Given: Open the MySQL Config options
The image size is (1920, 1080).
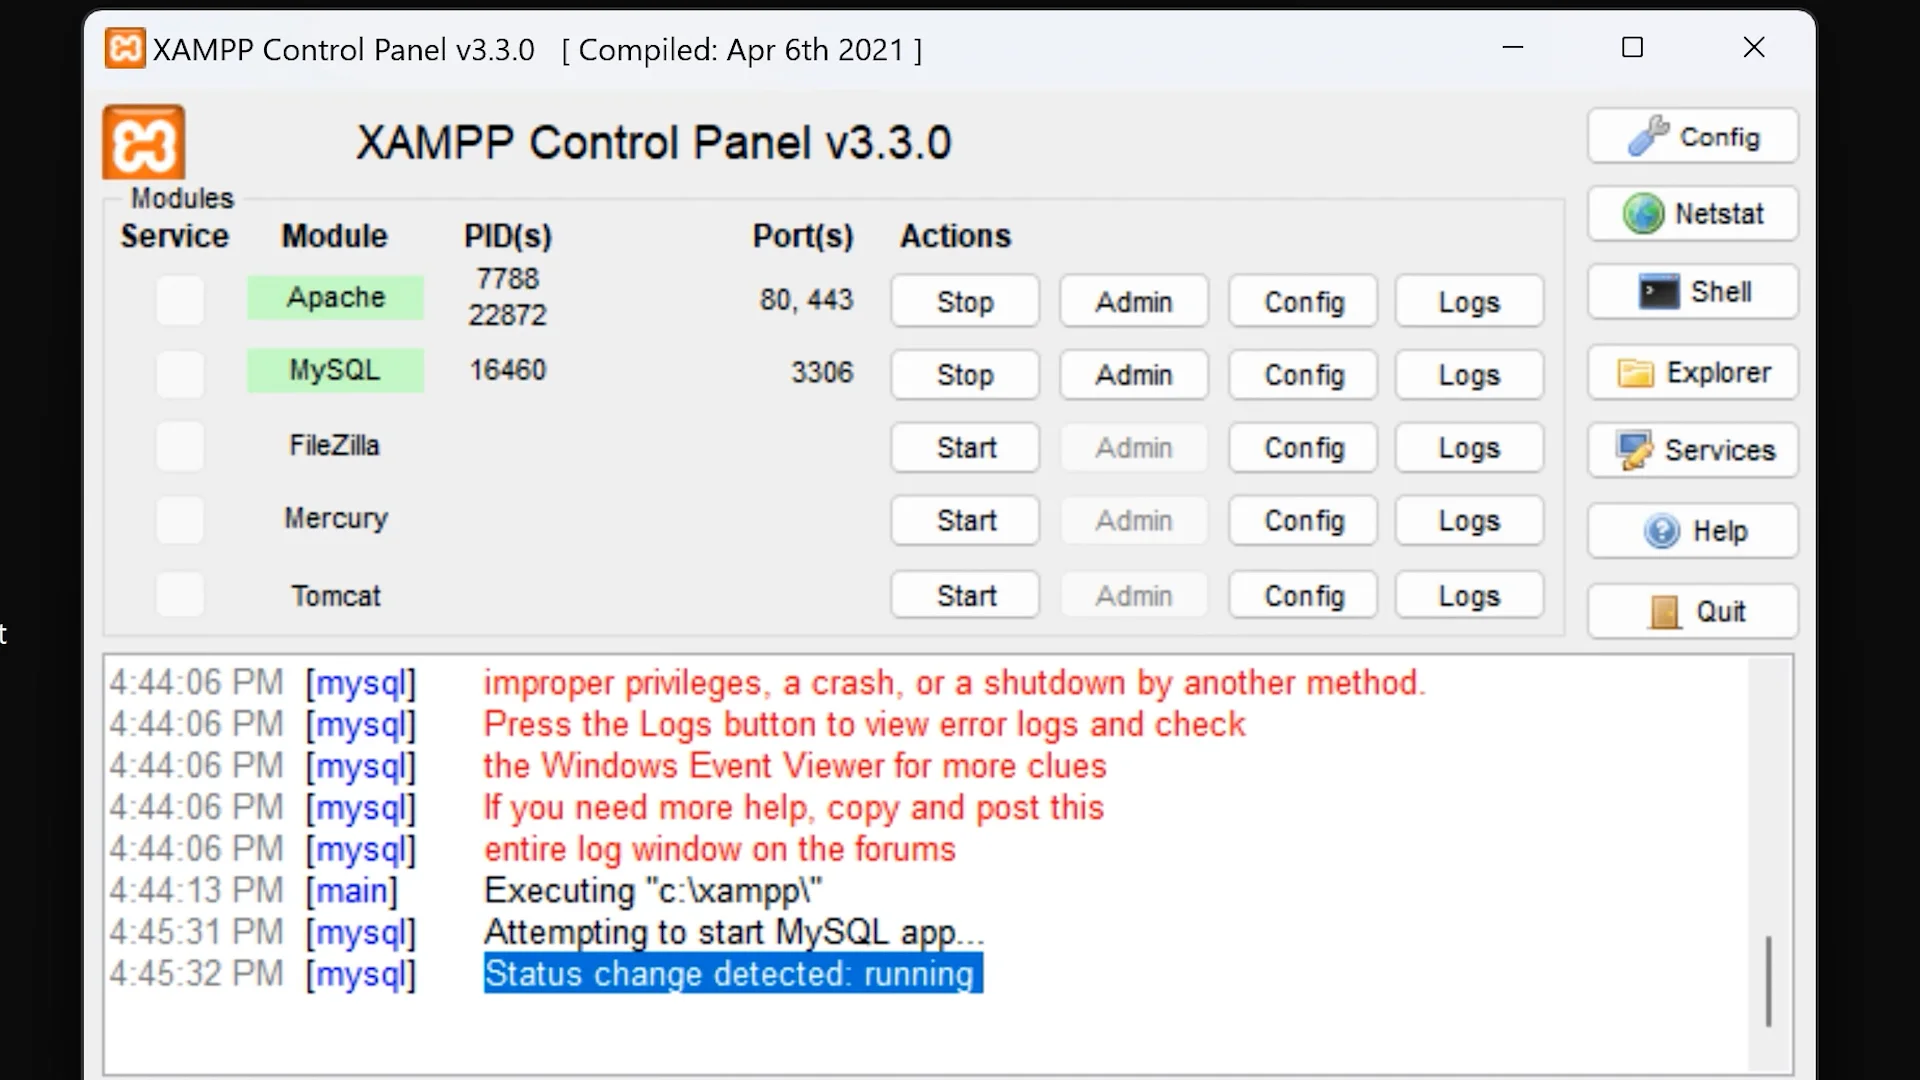Looking at the screenshot, I should tap(1303, 375).
